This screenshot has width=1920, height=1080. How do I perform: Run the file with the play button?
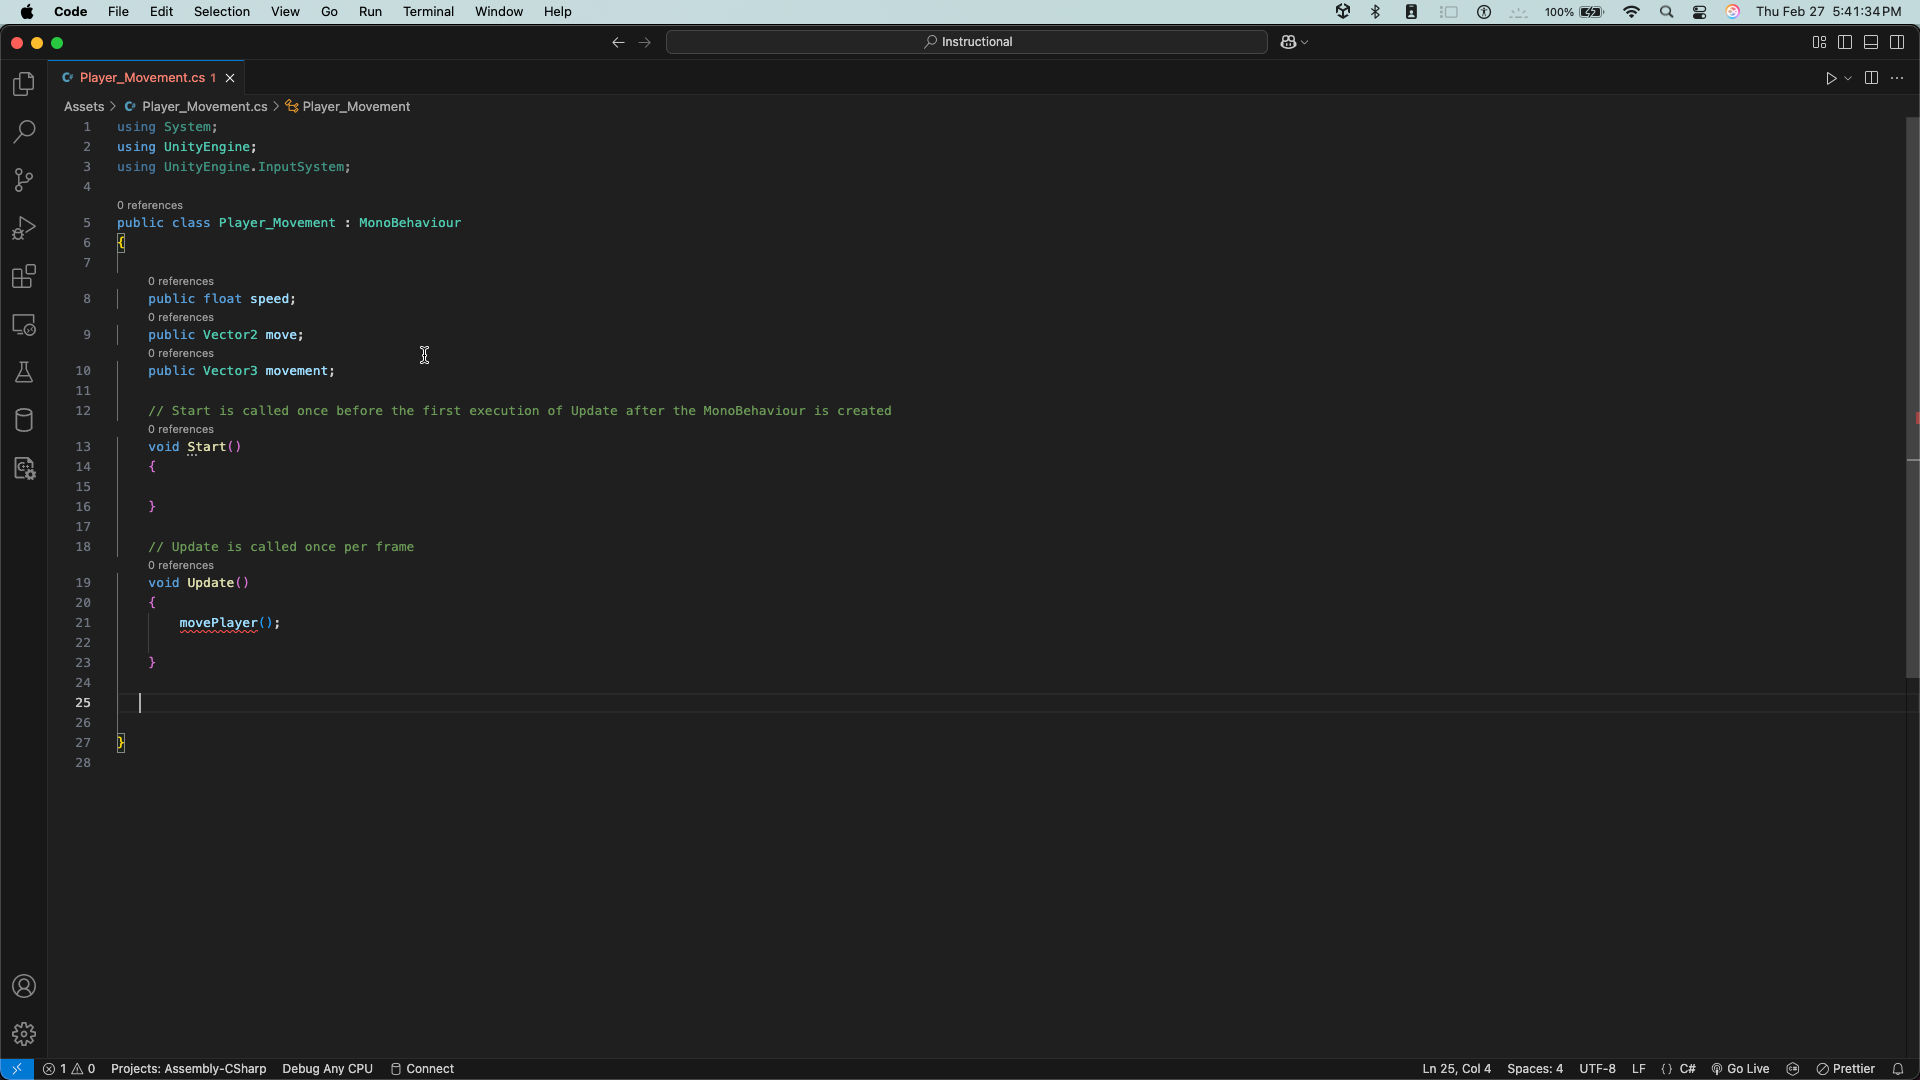(1831, 78)
